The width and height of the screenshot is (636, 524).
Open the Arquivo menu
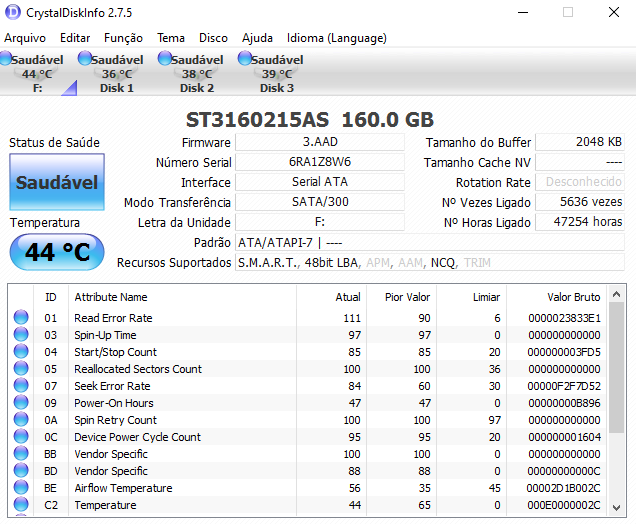point(25,38)
